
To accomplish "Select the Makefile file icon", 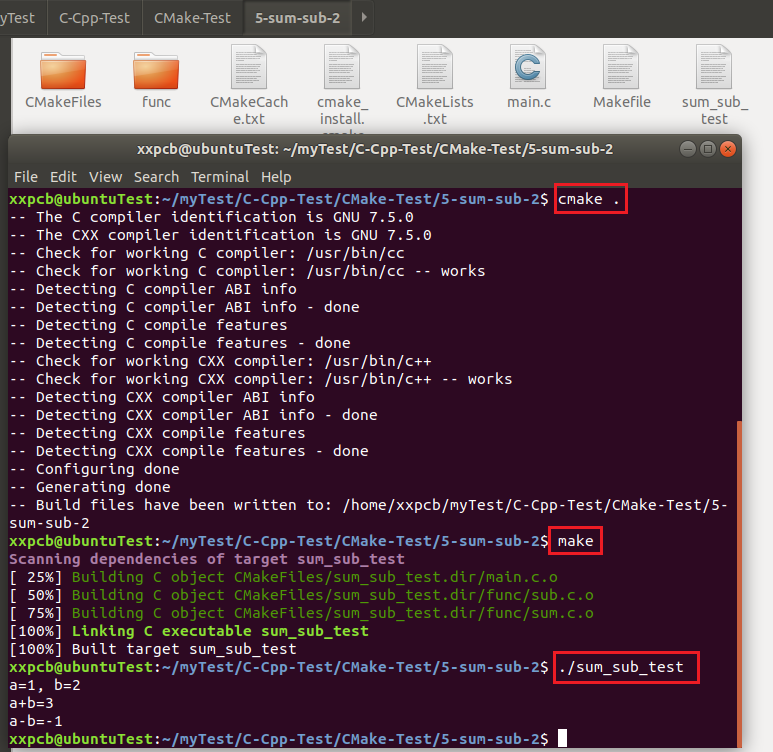I will pos(621,67).
